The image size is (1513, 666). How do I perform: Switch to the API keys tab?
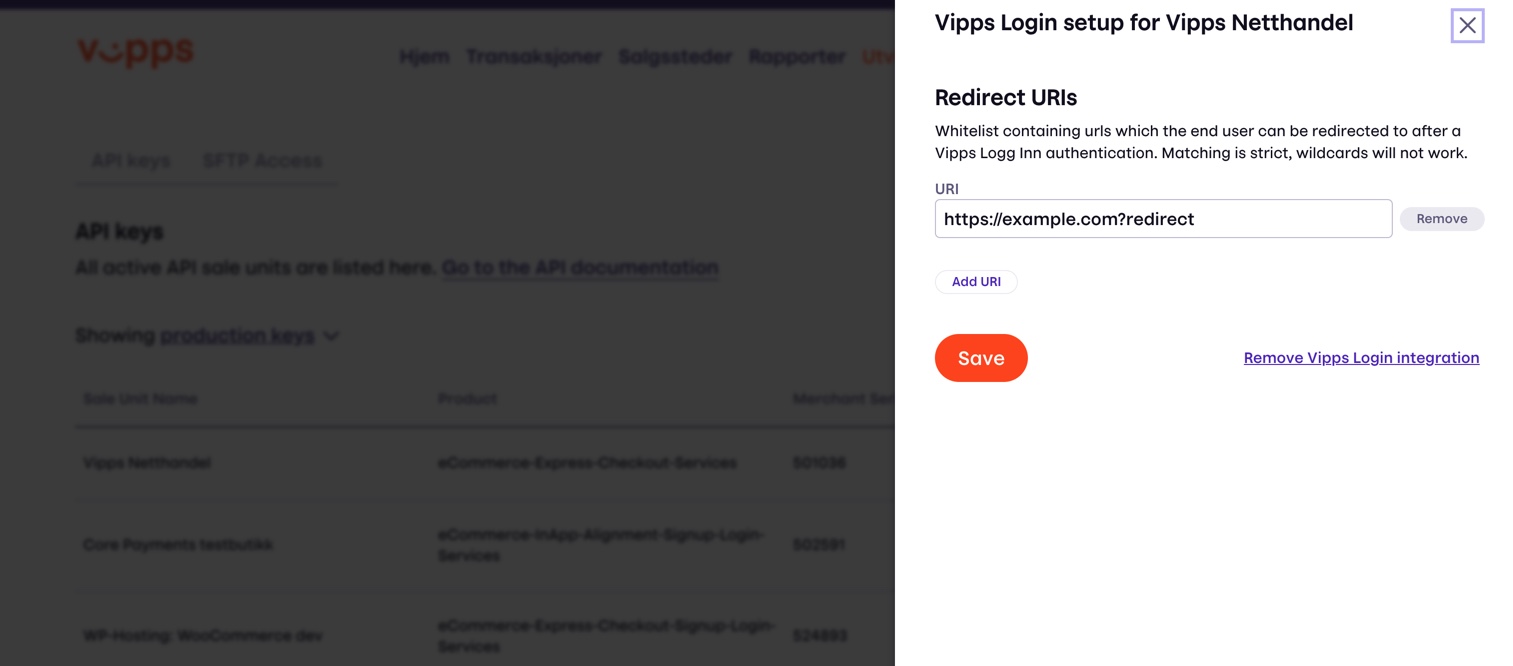[129, 160]
